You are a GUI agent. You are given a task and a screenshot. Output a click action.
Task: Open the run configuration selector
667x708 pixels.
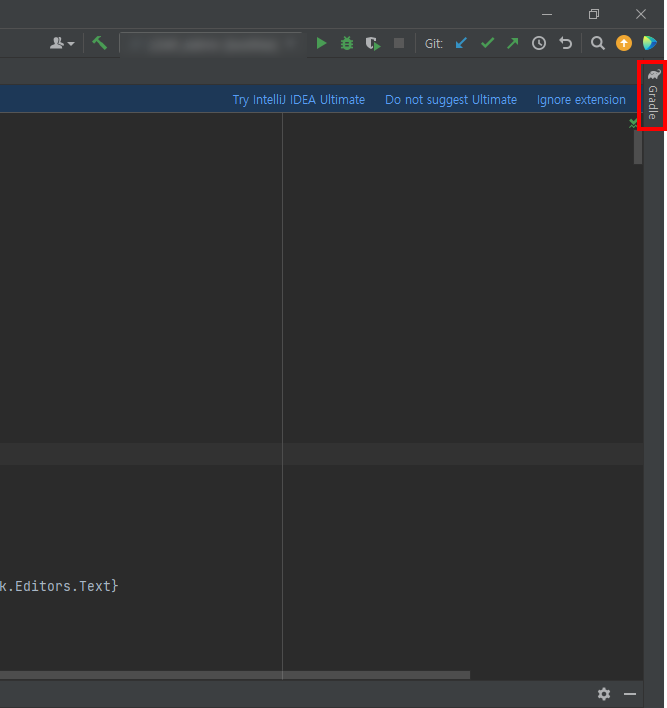pyautogui.click(x=213, y=44)
